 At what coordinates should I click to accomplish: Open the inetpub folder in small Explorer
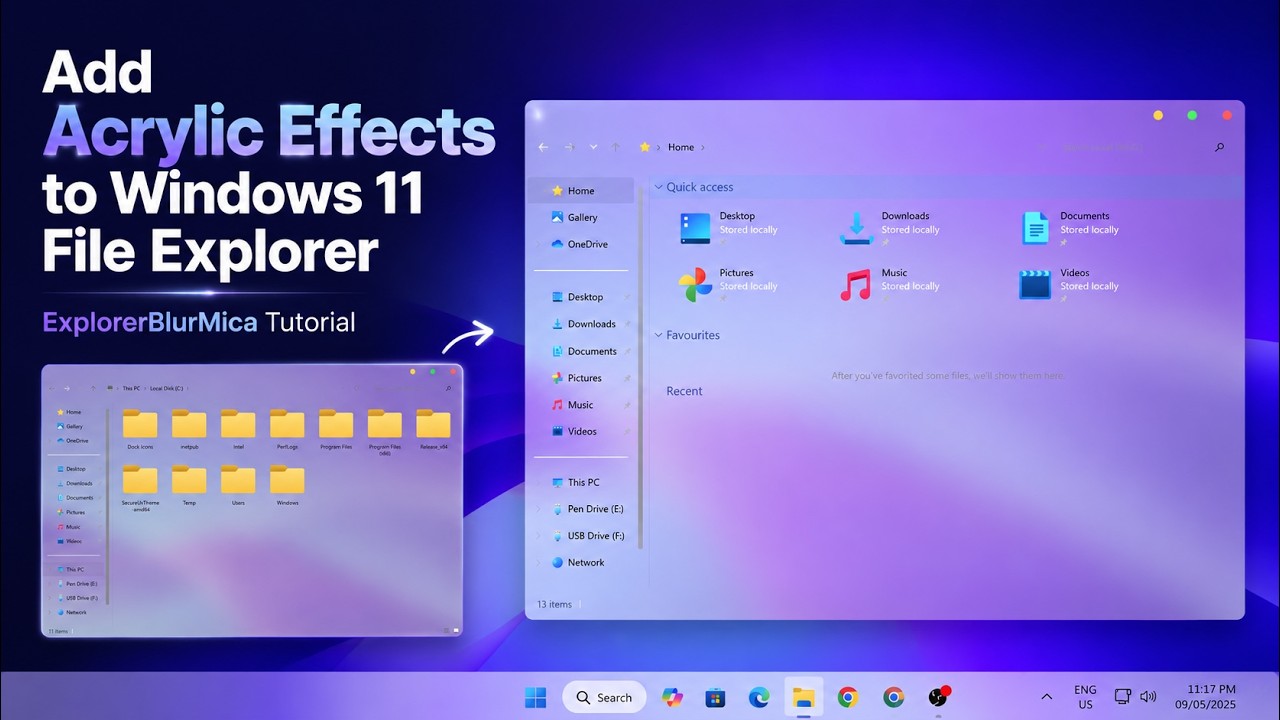(189, 429)
